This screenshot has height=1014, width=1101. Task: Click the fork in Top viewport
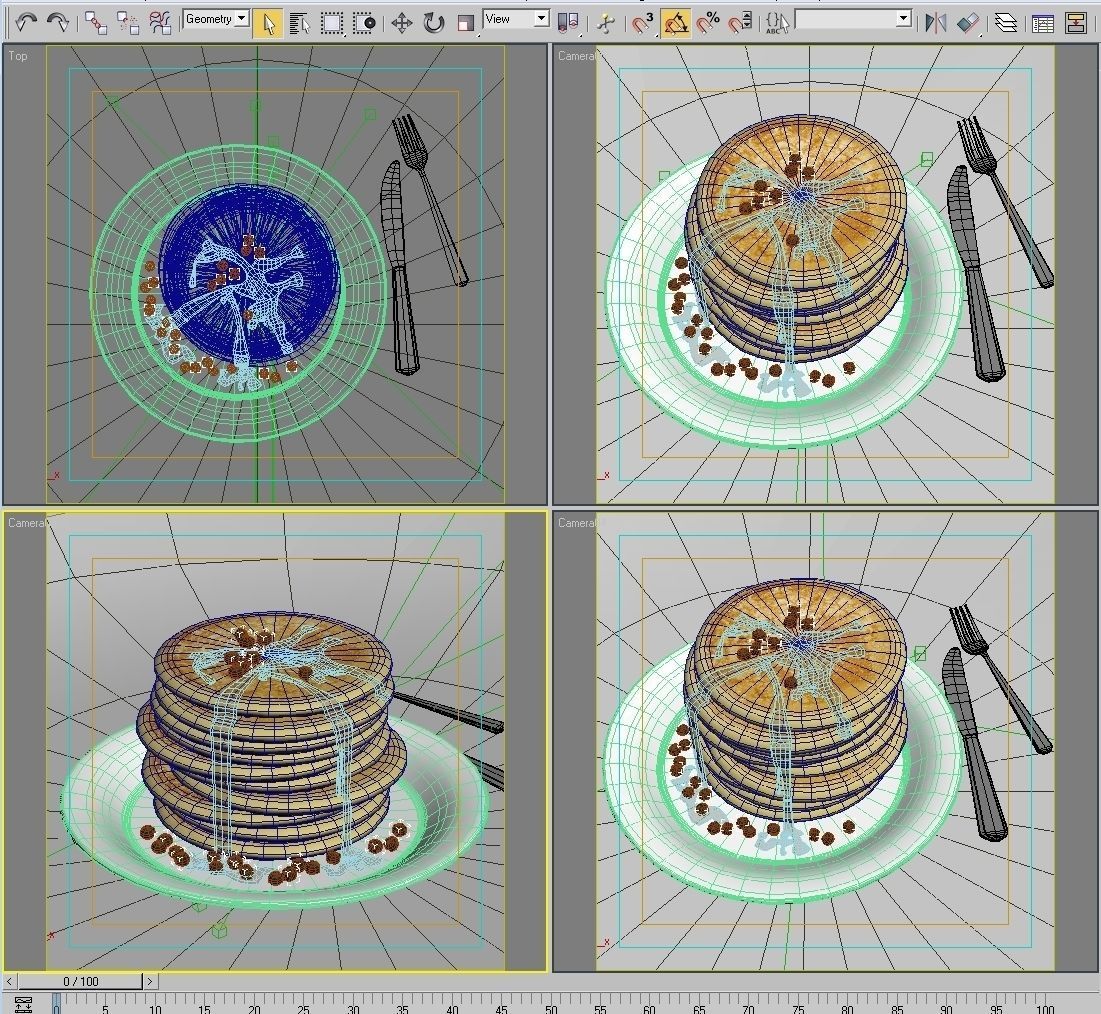430,202
